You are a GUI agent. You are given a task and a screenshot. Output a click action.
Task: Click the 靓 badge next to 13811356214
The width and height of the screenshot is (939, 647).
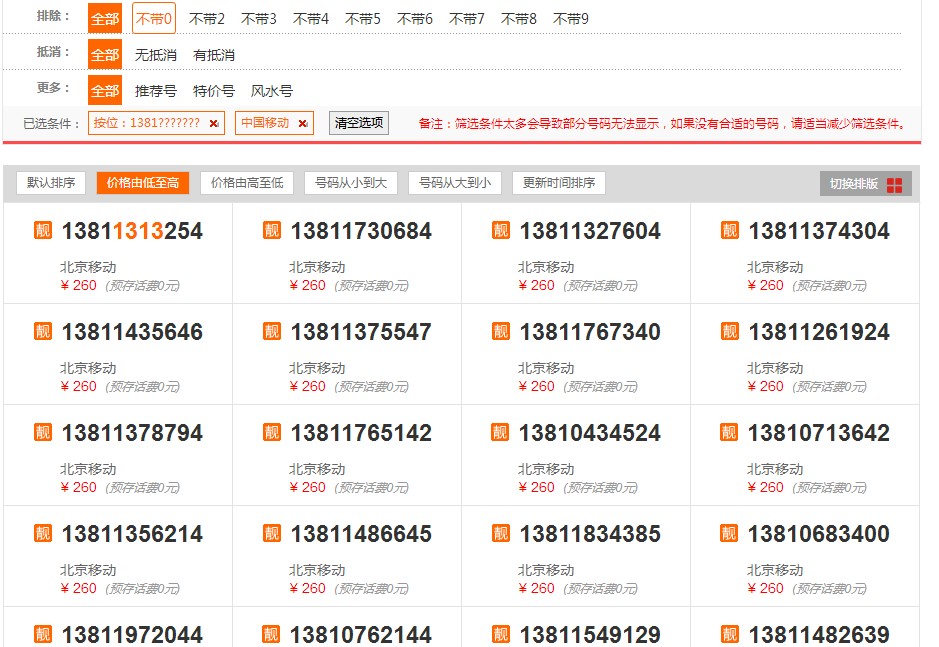click(43, 533)
